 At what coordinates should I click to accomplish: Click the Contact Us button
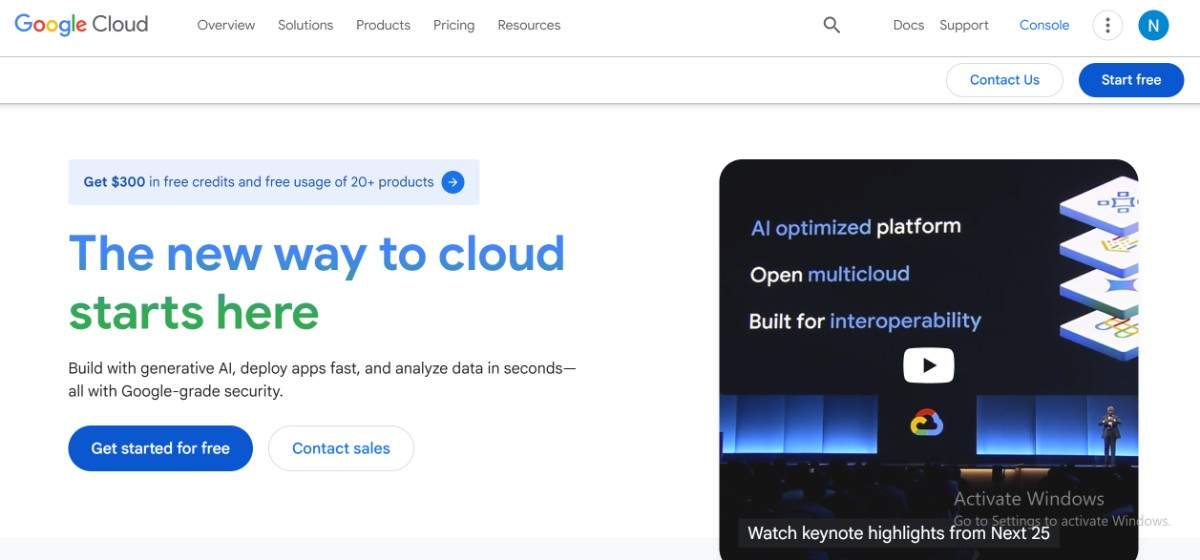coord(1005,80)
